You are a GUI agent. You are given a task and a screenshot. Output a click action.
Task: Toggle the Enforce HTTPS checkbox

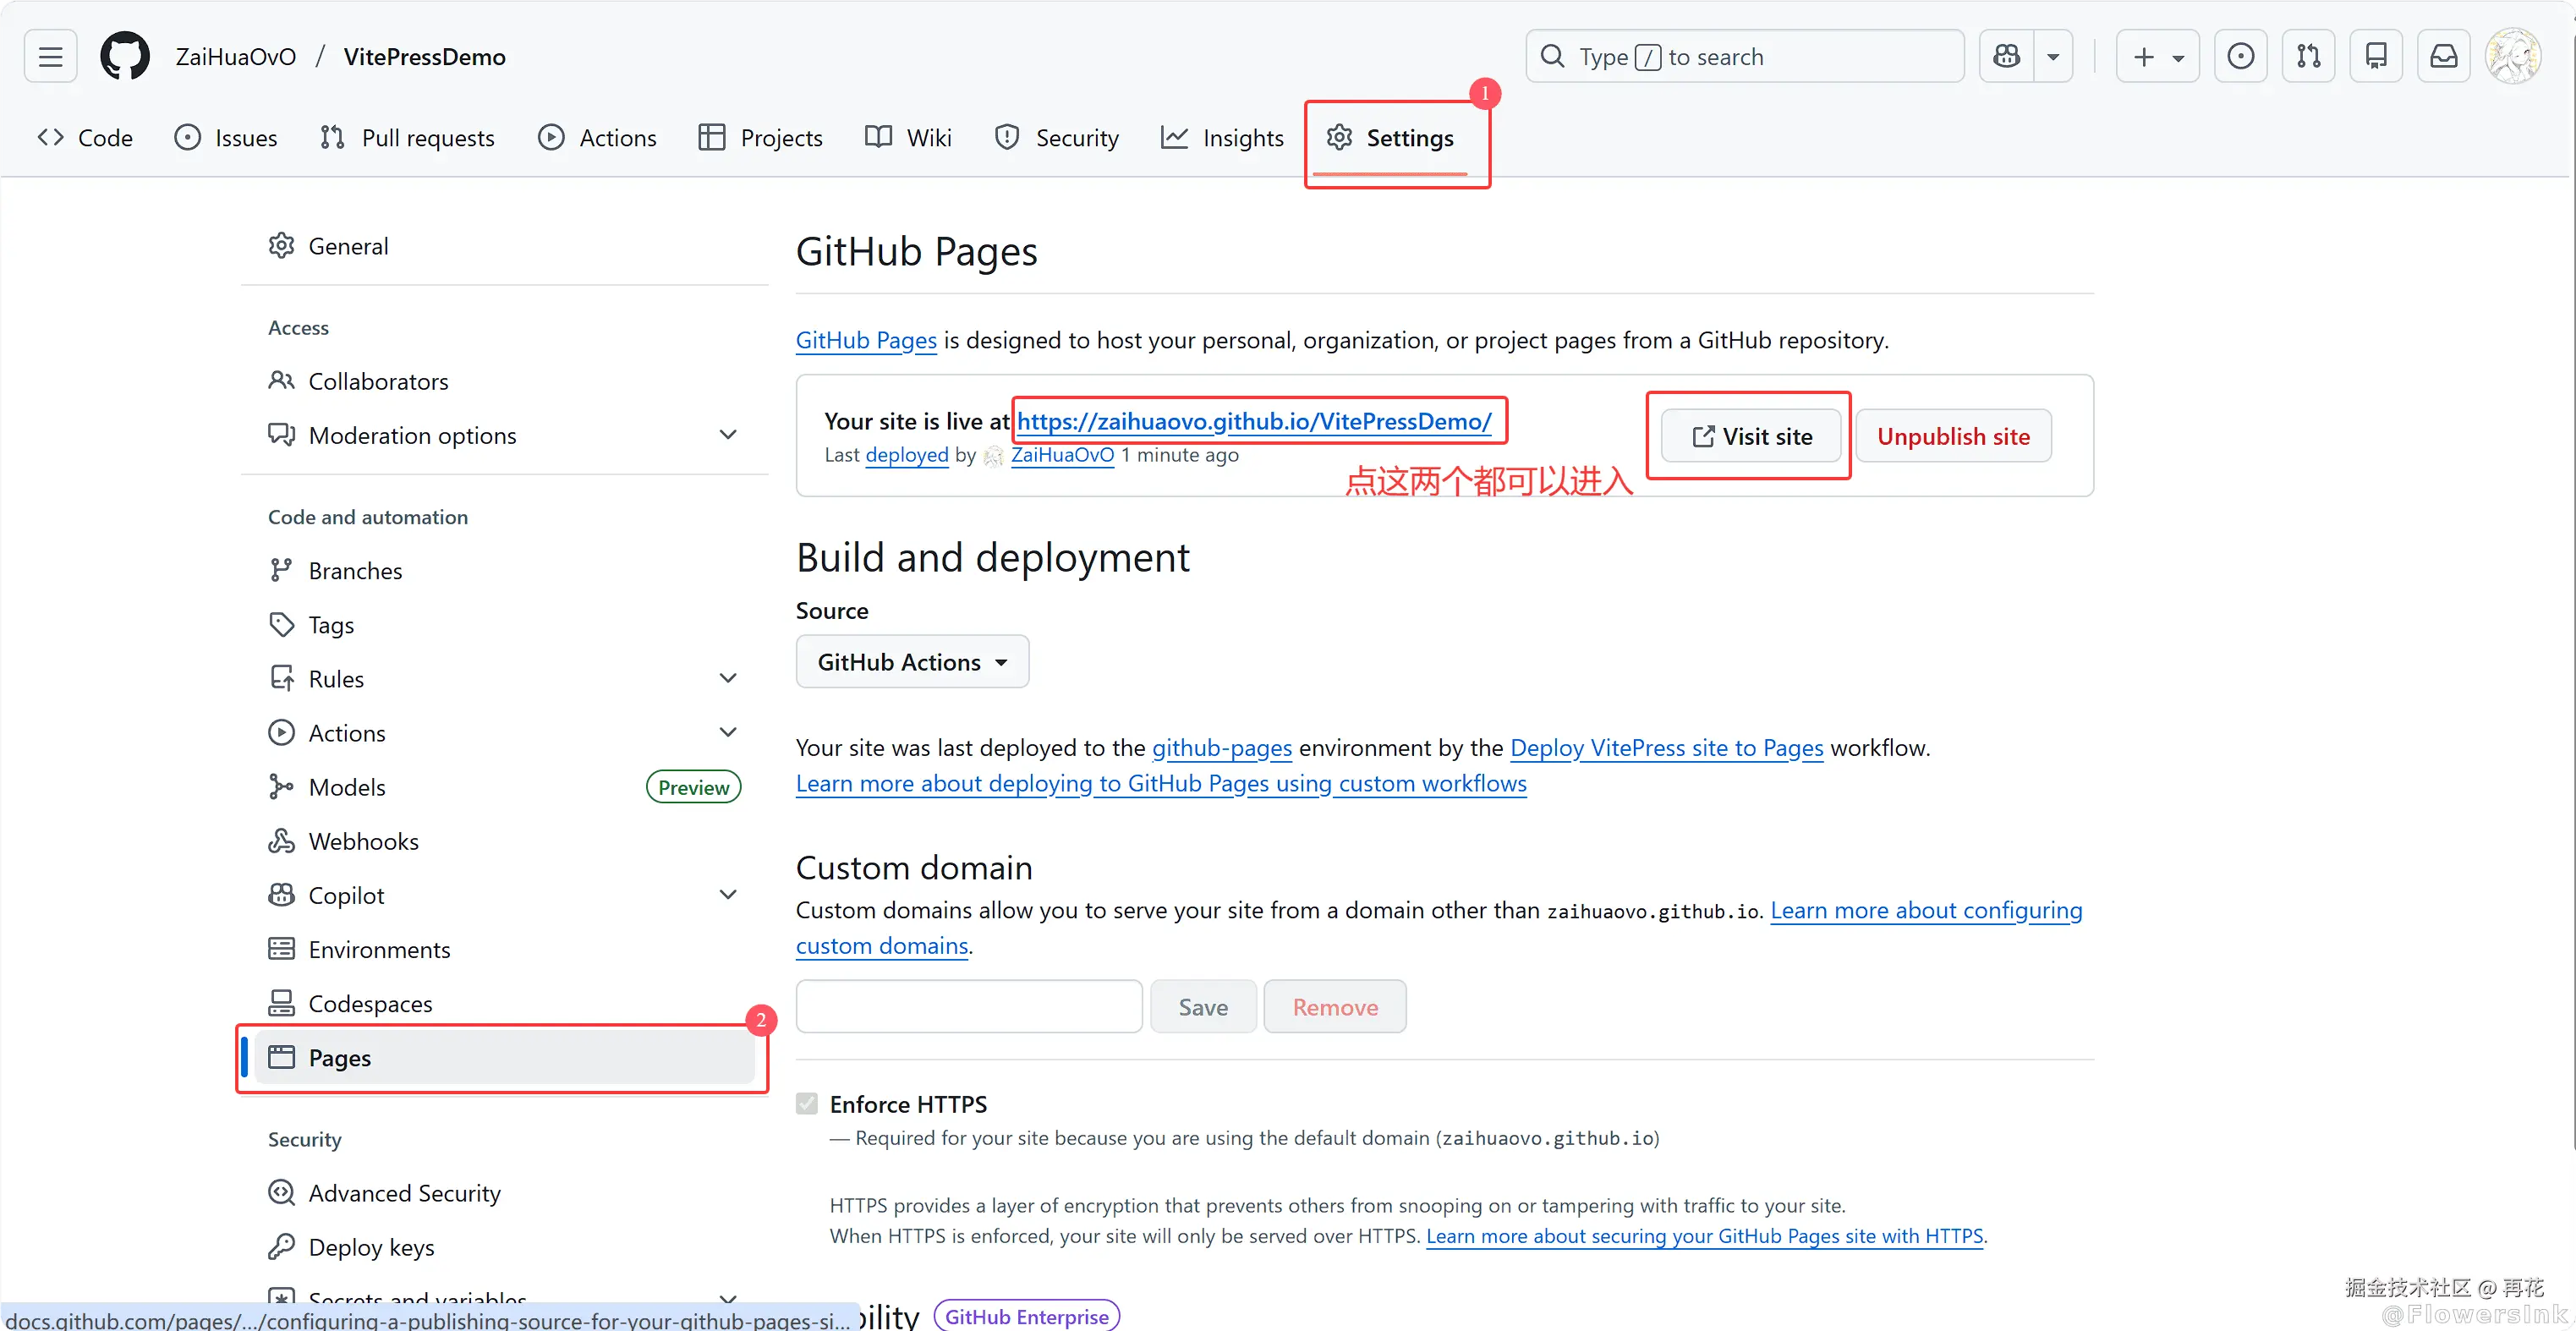point(807,1103)
